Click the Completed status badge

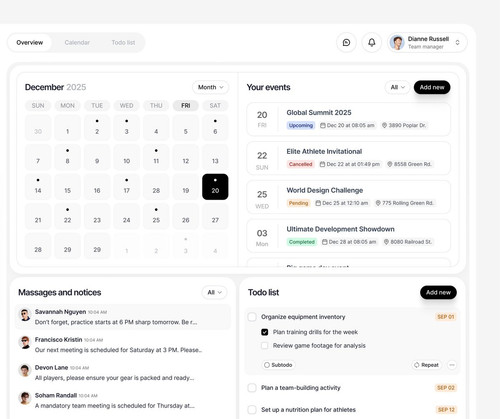(301, 242)
